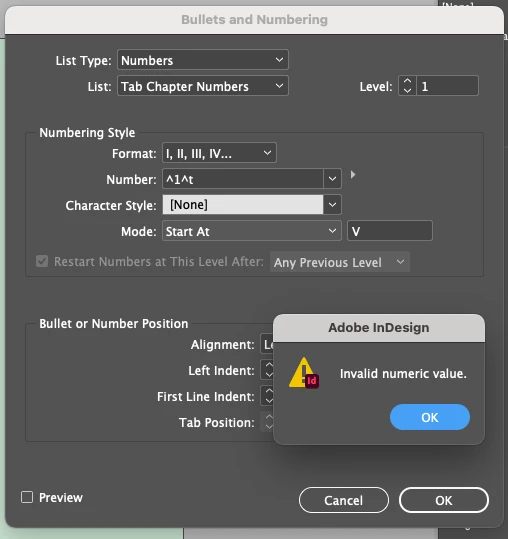This screenshot has height=539, width=508.
Task: Open the Any Previous Level dropdown
Action: (x=340, y=262)
